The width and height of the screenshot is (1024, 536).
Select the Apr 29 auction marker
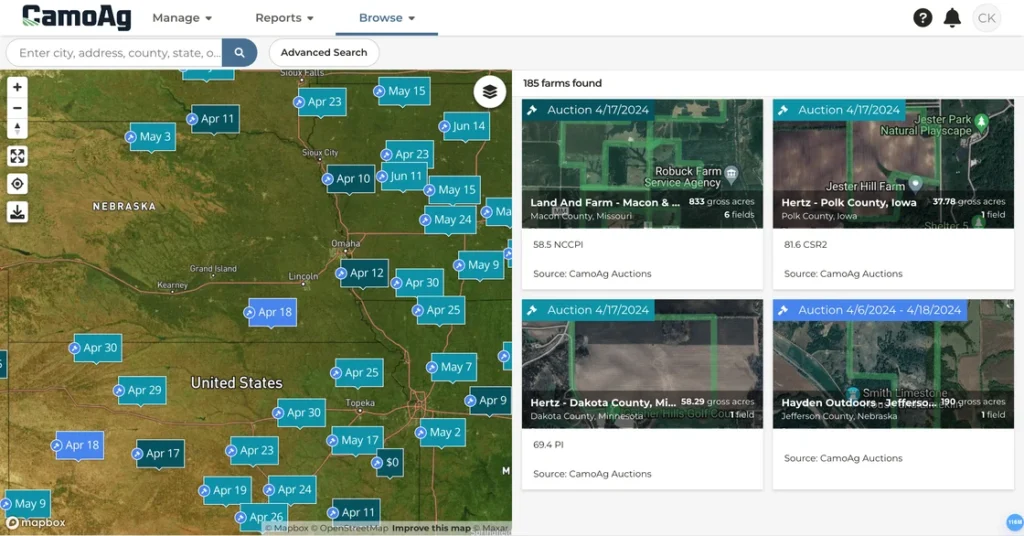[x=140, y=390]
